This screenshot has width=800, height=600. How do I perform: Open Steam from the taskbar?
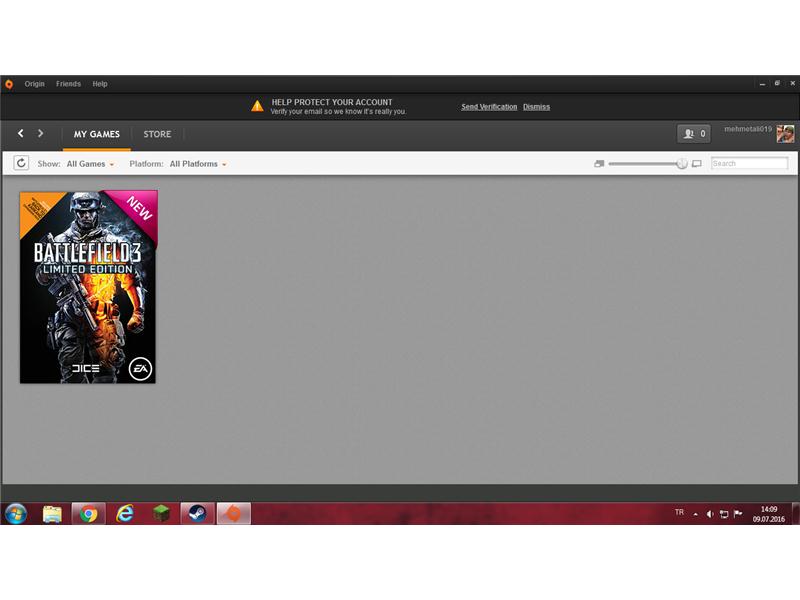pos(197,513)
